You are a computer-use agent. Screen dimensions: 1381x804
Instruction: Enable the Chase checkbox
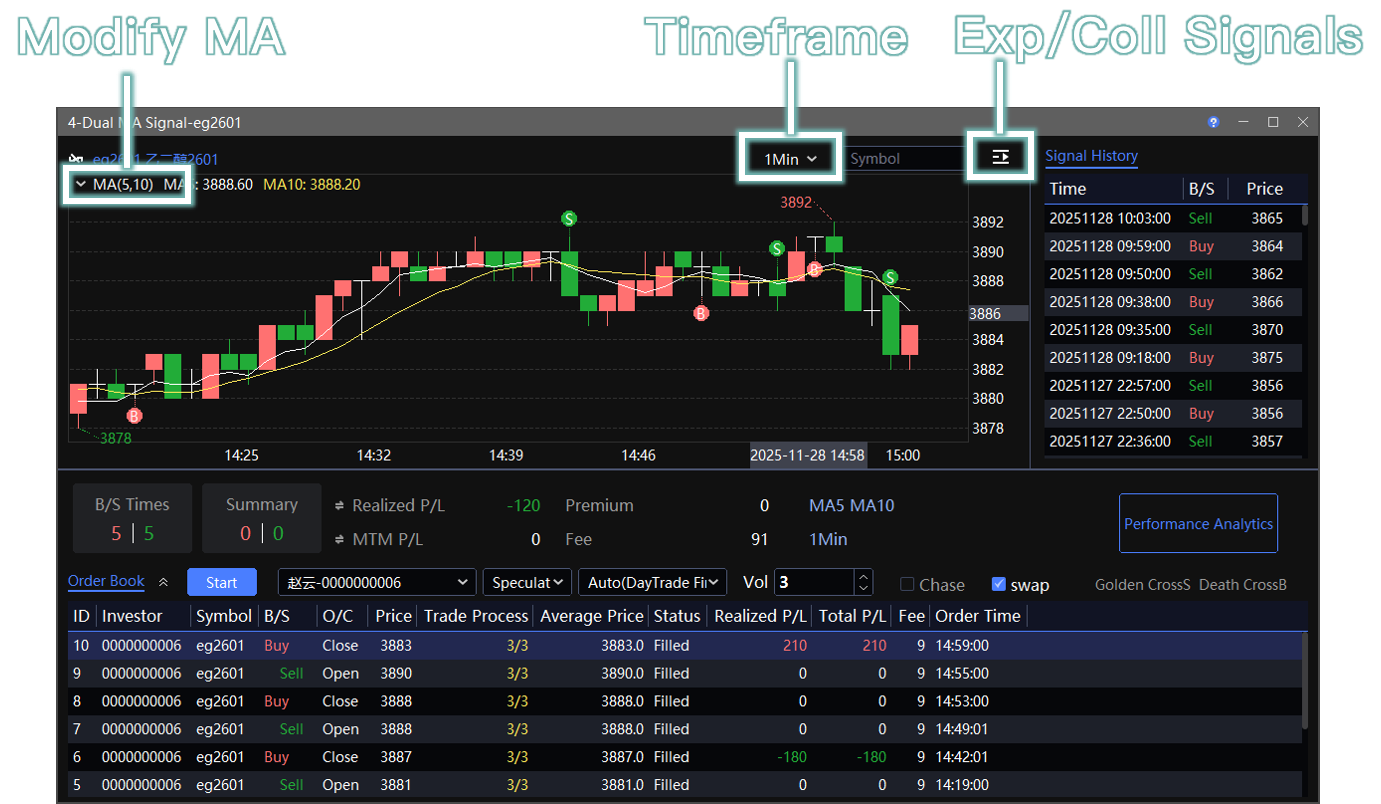pyautogui.click(x=907, y=584)
